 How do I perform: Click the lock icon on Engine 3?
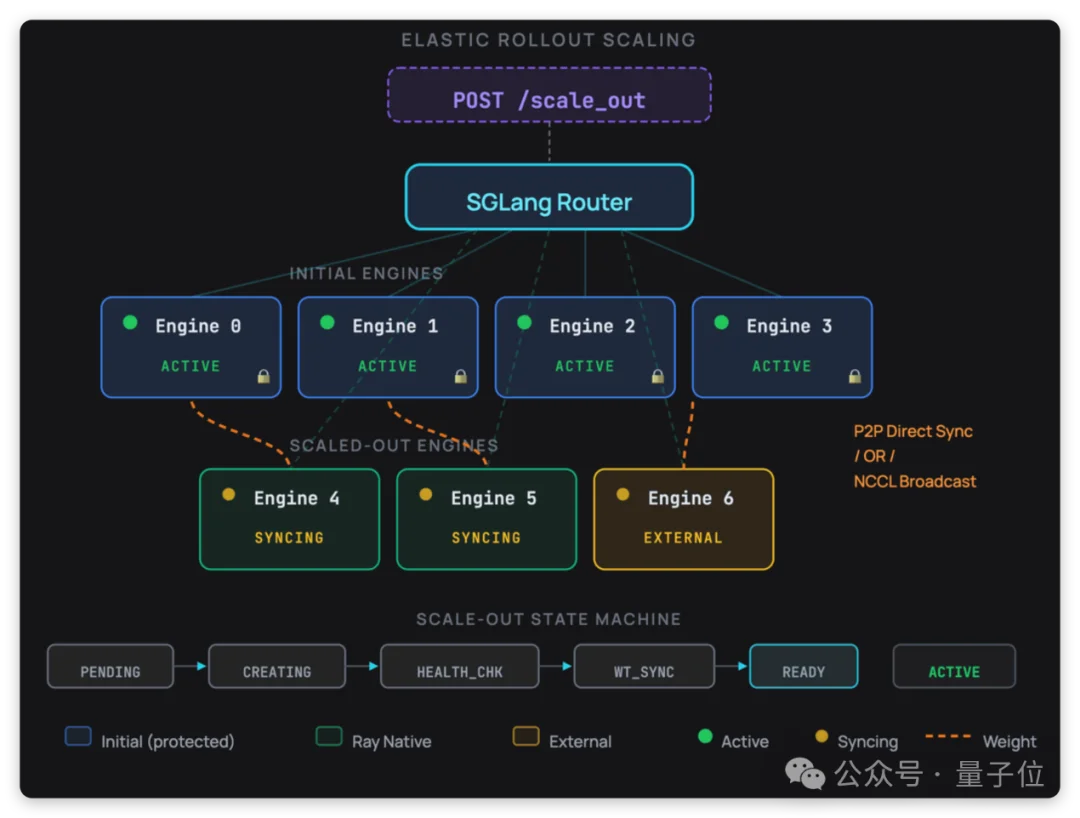(855, 377)
